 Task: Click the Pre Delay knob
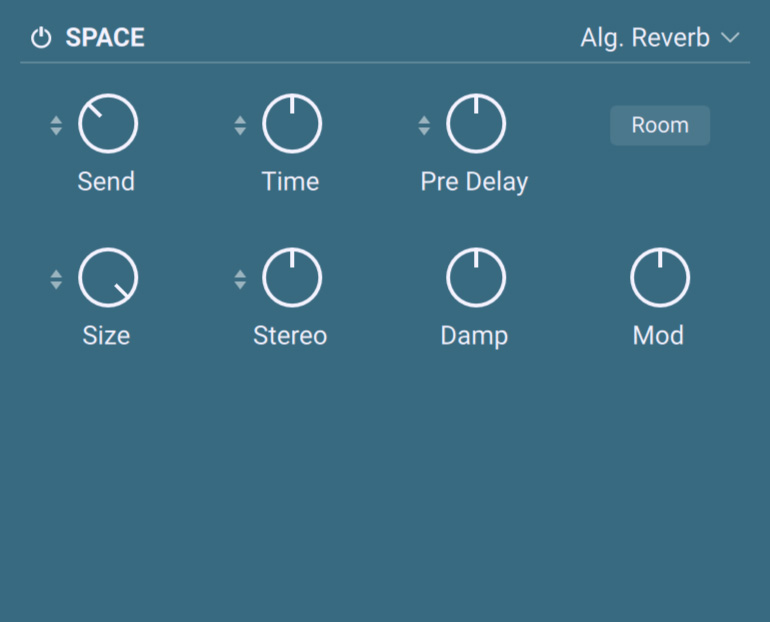click(476, 125)
